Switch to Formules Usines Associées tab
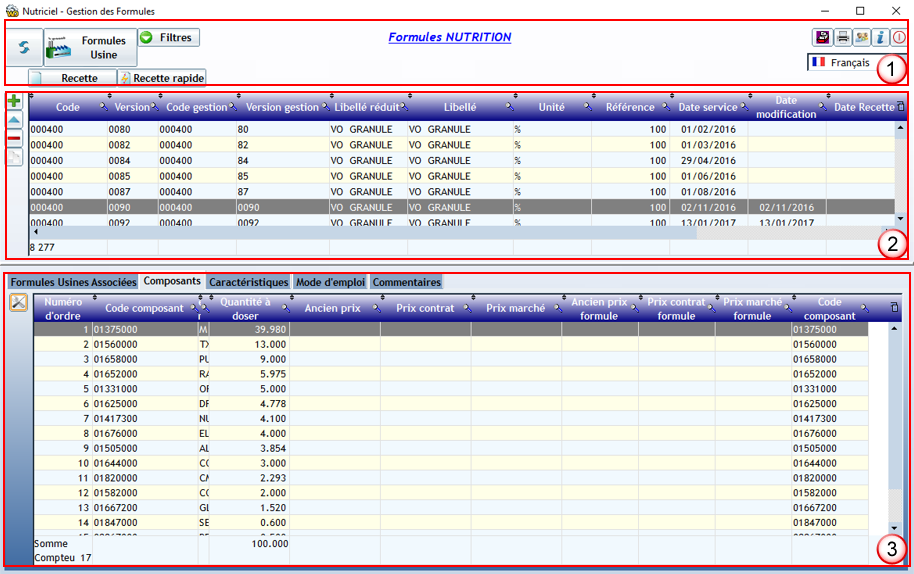This screenshot has height=574, width=914. [73, 282]
